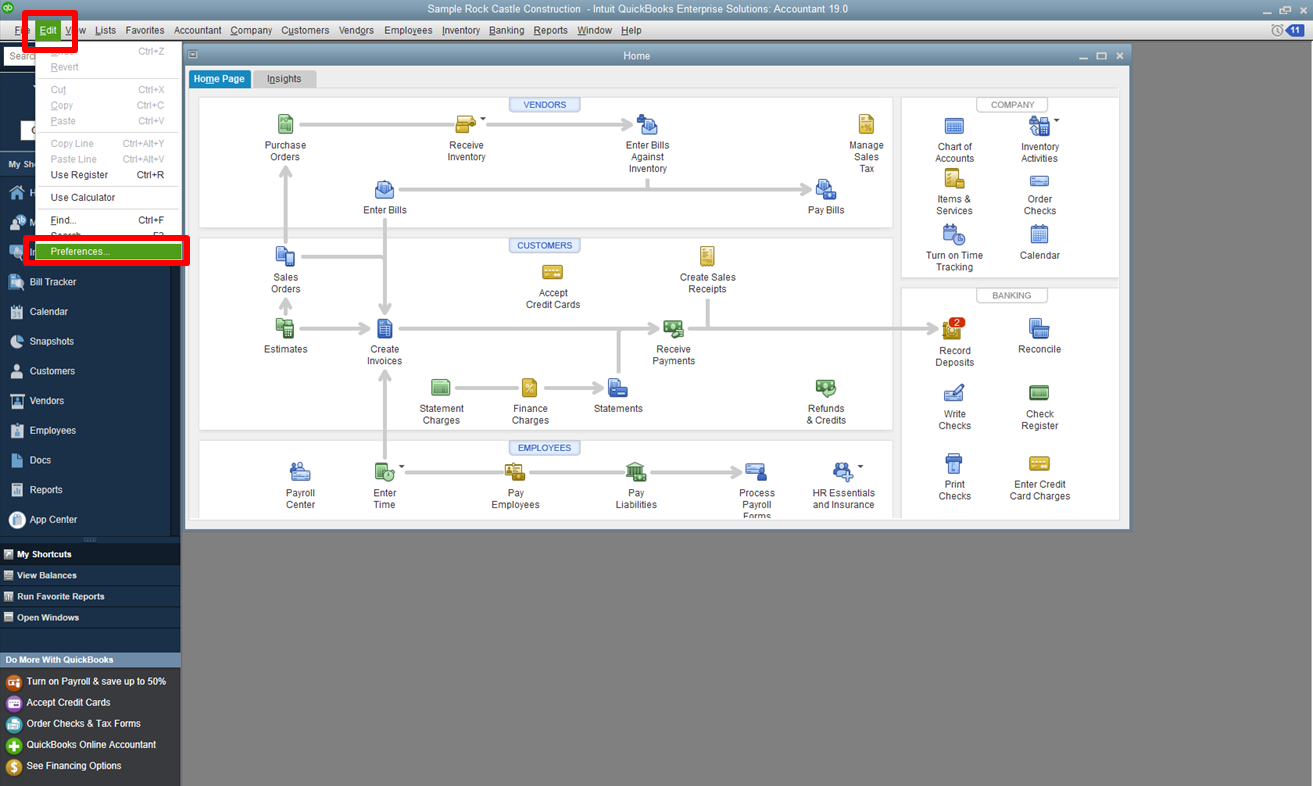
Task: Click the Check Register icon
Action: (1039, 393)
